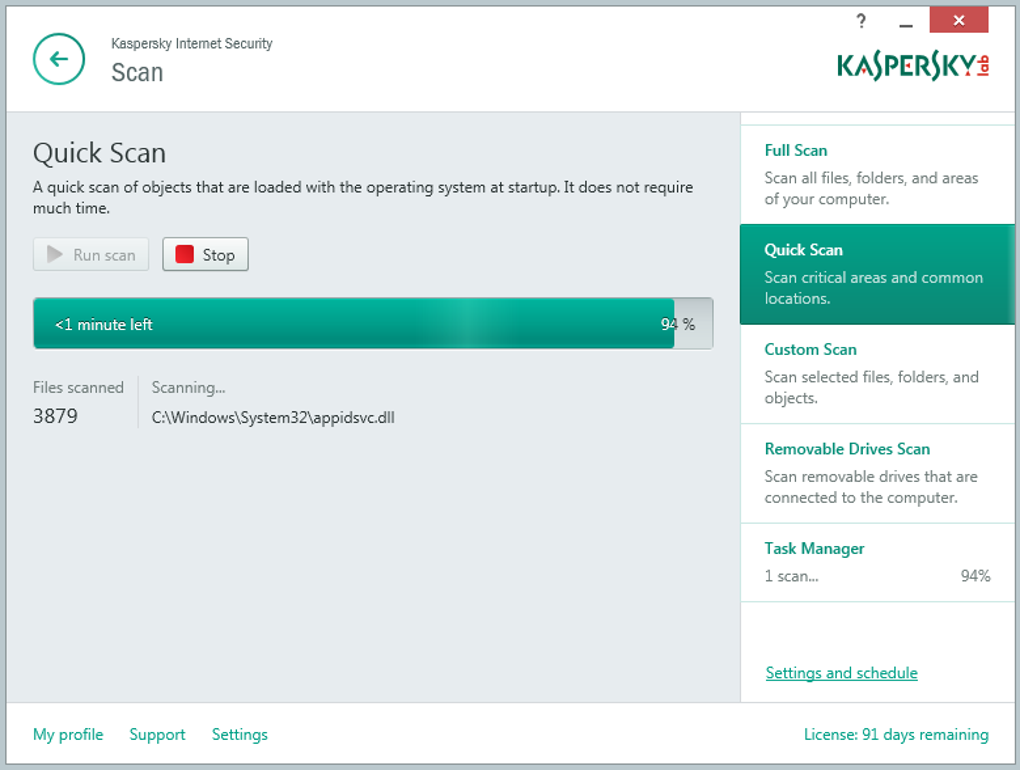The height and width of the screenshot is (770, 1020).
Task: Click License: 91 days remaining
Action: (x=896, y=735)
